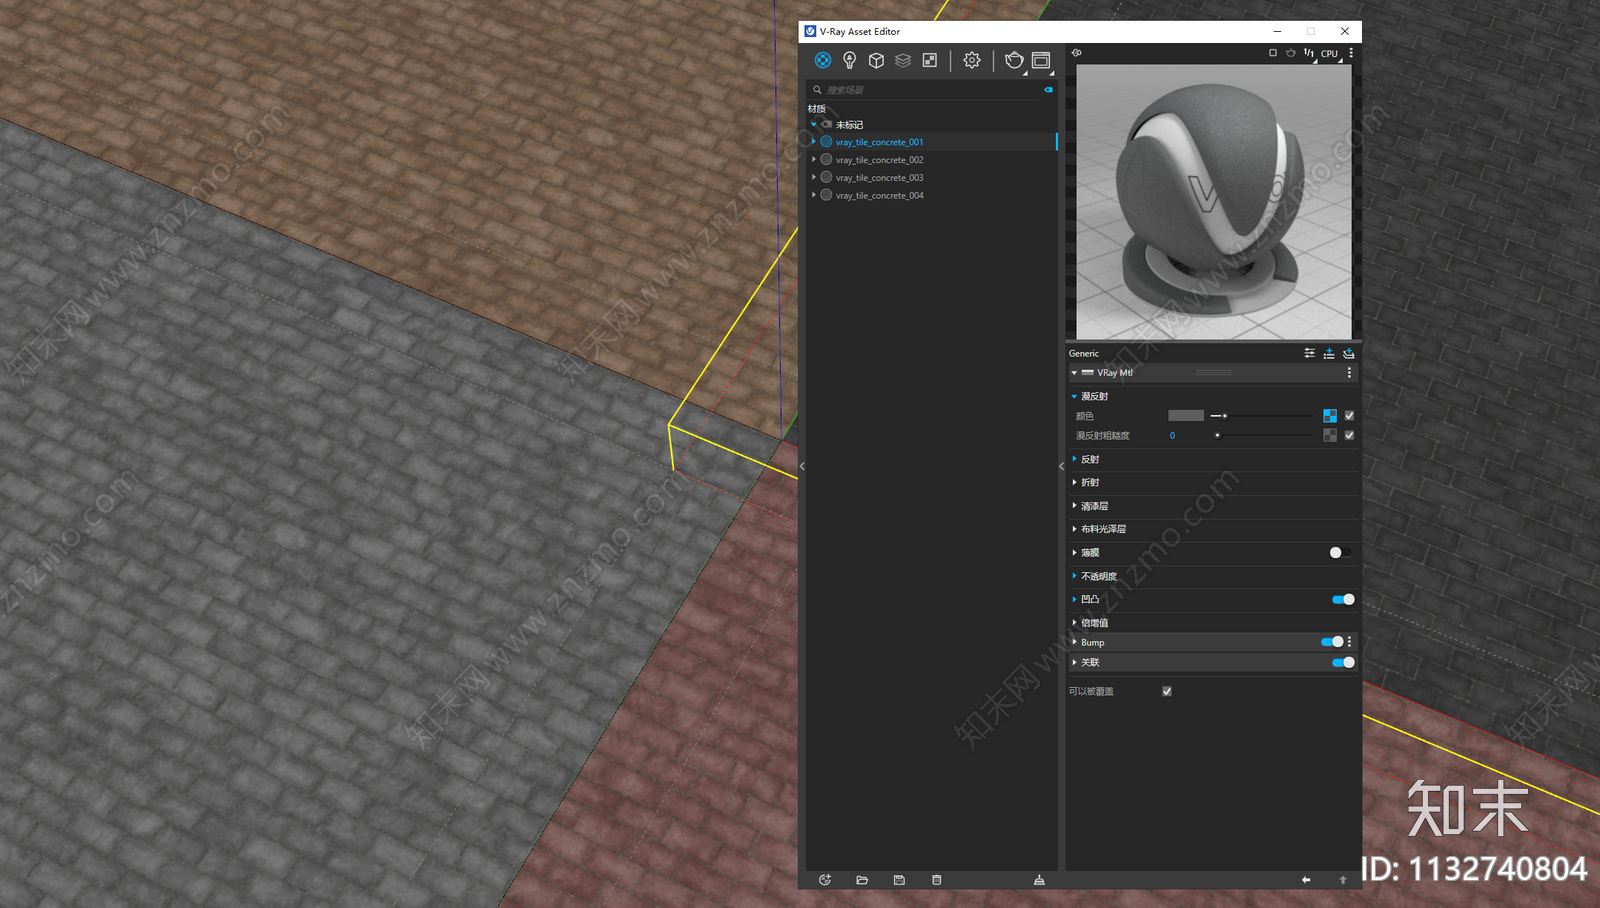Toggle the 可以被覆盖 checkbox
Image resolution: width=1600 pixels, height=908 pixels.
pyautogui.click(x=1167, y=691)
